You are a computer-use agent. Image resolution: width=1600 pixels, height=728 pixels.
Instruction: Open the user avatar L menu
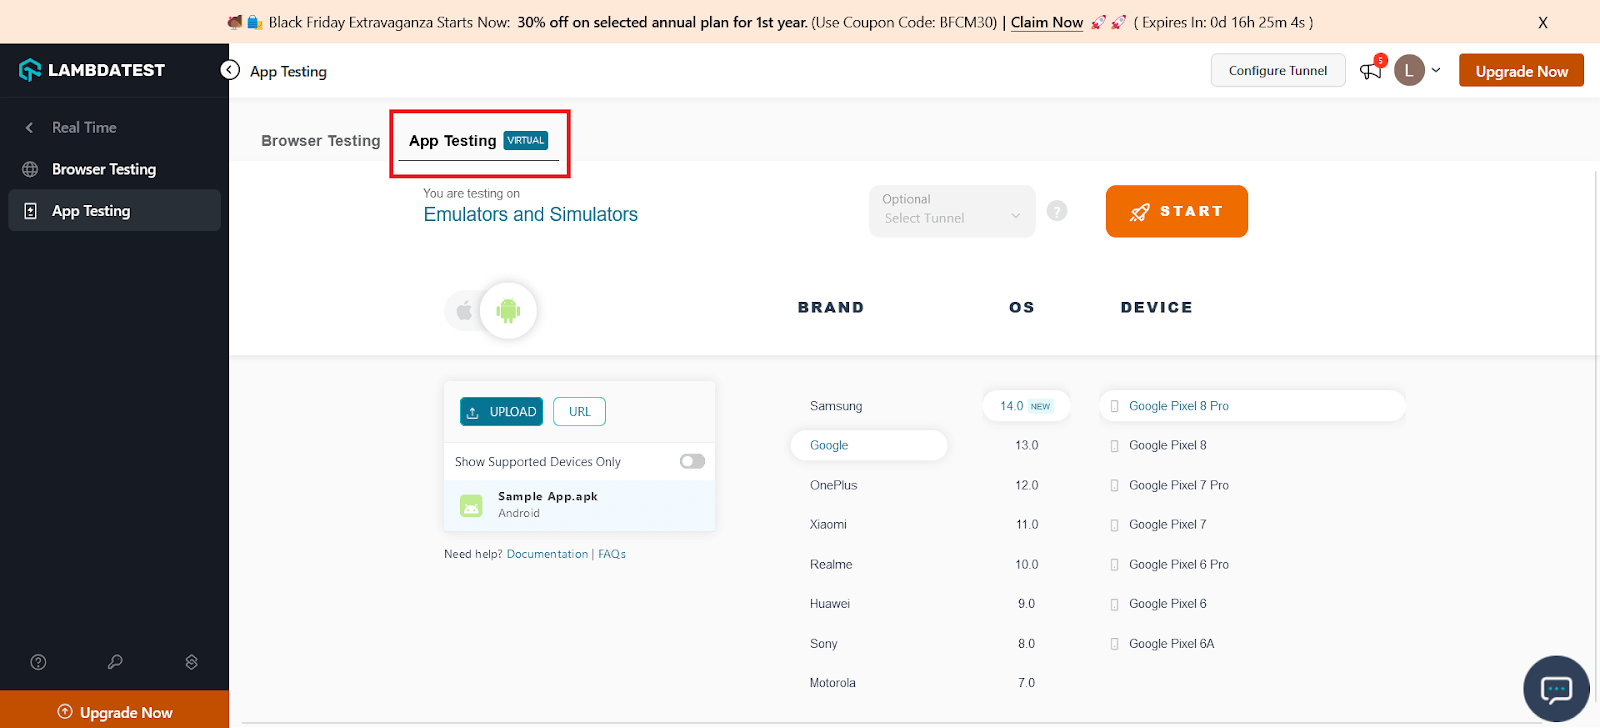tap(1409, 70)
